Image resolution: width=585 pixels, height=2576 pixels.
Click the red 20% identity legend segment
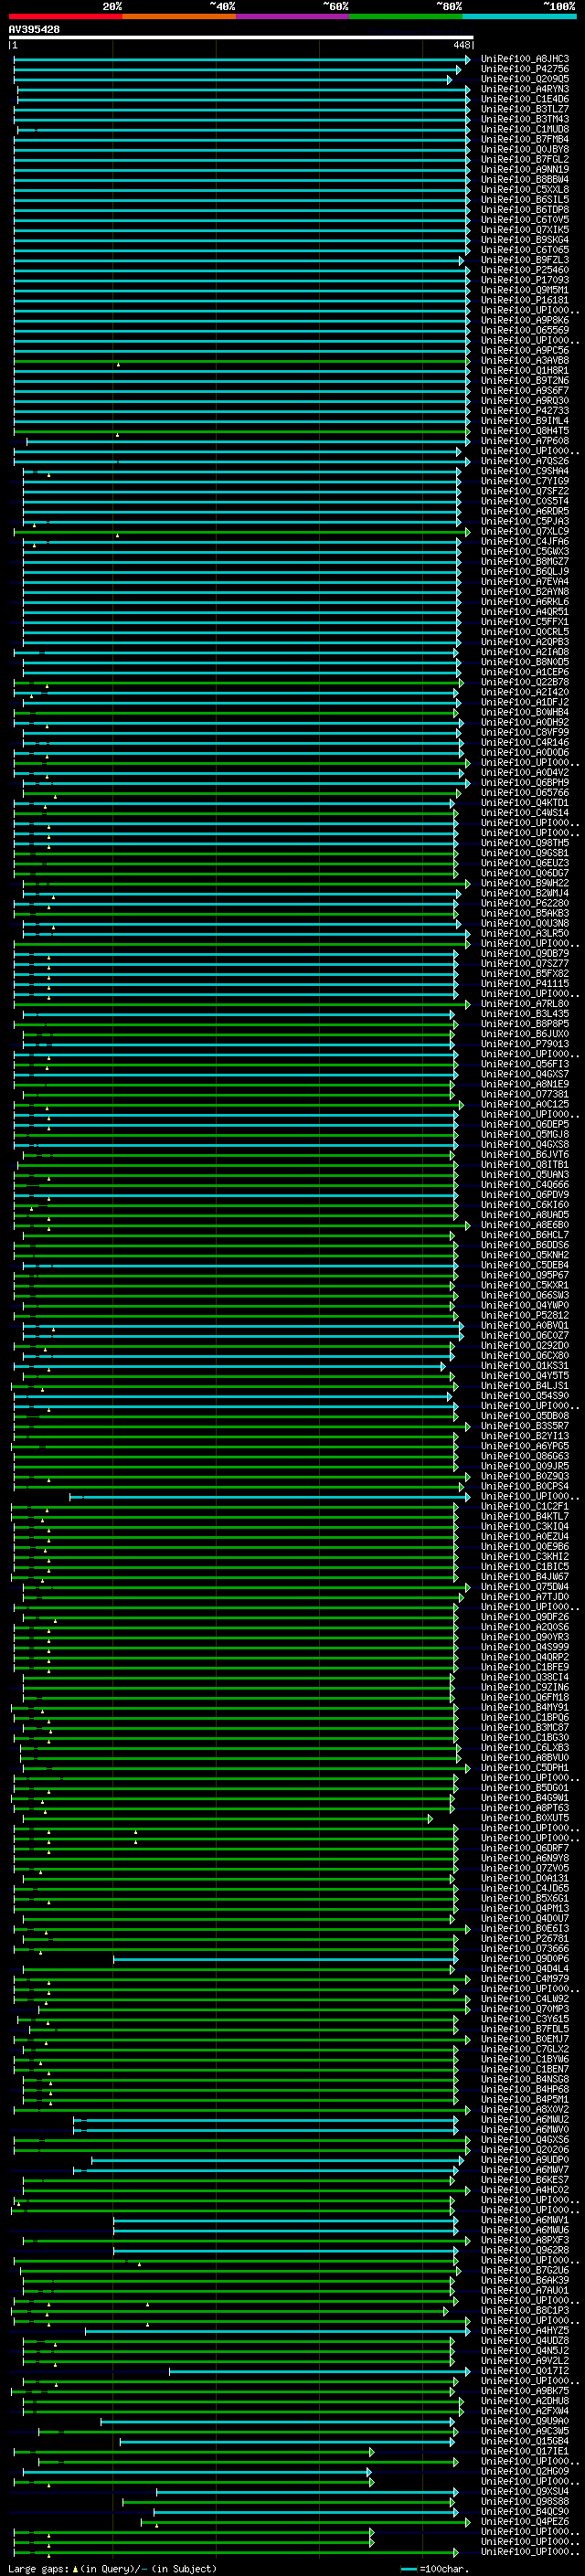(65, 16)
